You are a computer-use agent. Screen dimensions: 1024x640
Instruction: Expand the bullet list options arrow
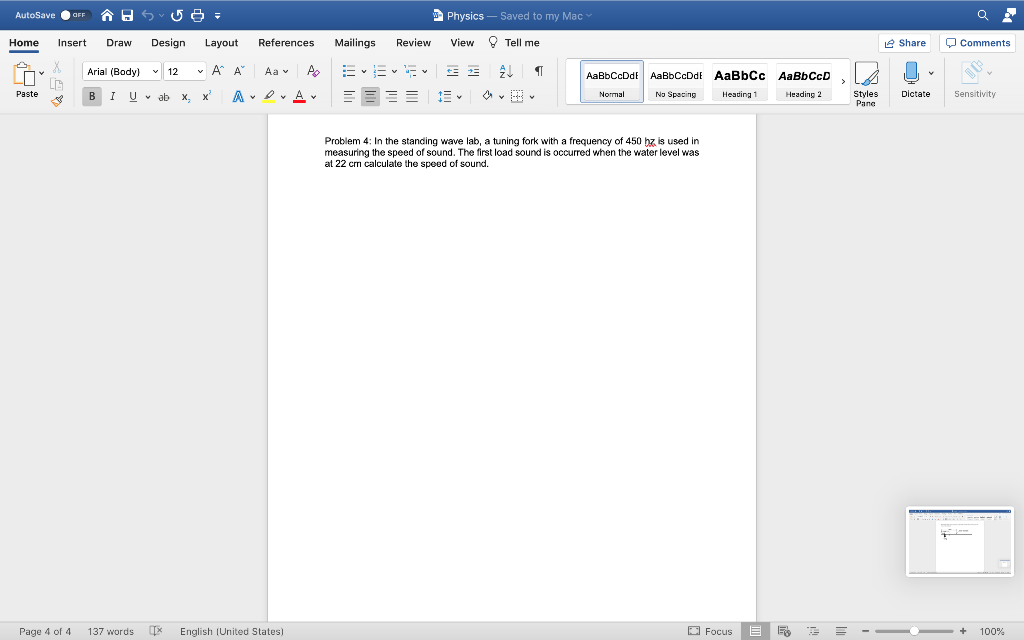[364, 71]
